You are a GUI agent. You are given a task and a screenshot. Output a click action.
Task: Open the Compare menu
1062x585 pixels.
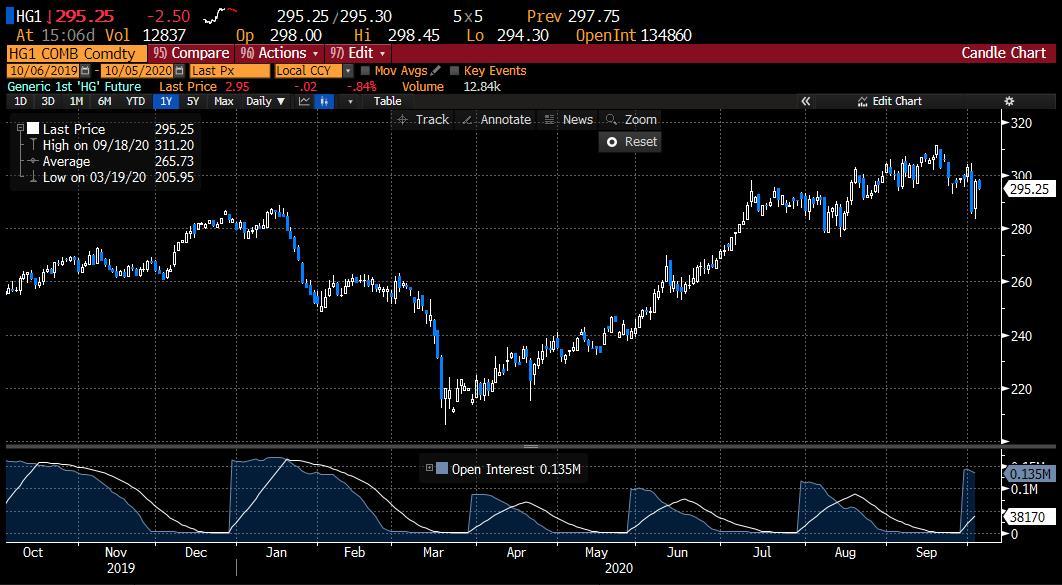click(191, 53)
